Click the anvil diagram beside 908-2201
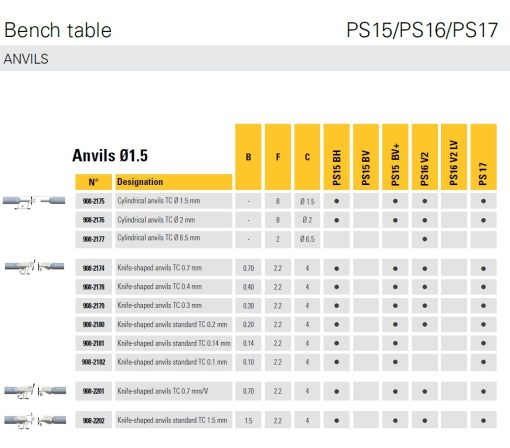510x448 pixels. [x=35, y=391]
